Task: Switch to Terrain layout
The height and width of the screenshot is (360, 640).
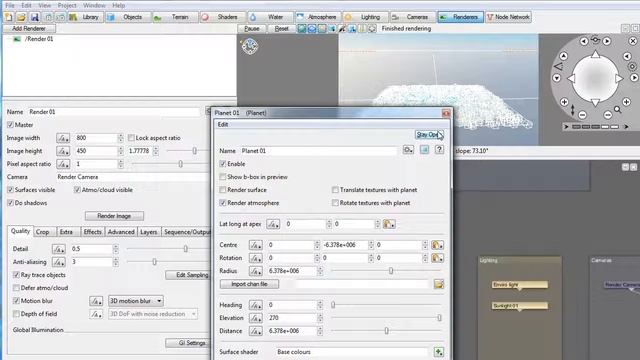Action: (x=175, y=17)
